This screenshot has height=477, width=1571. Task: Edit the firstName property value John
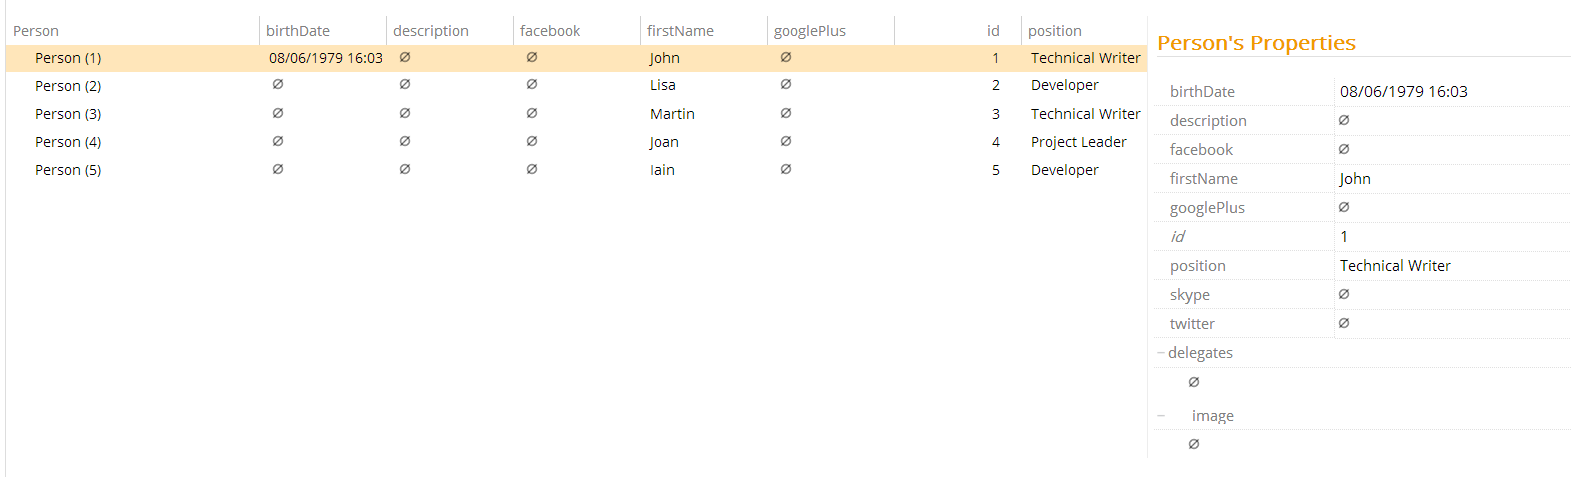point(1355,179)
